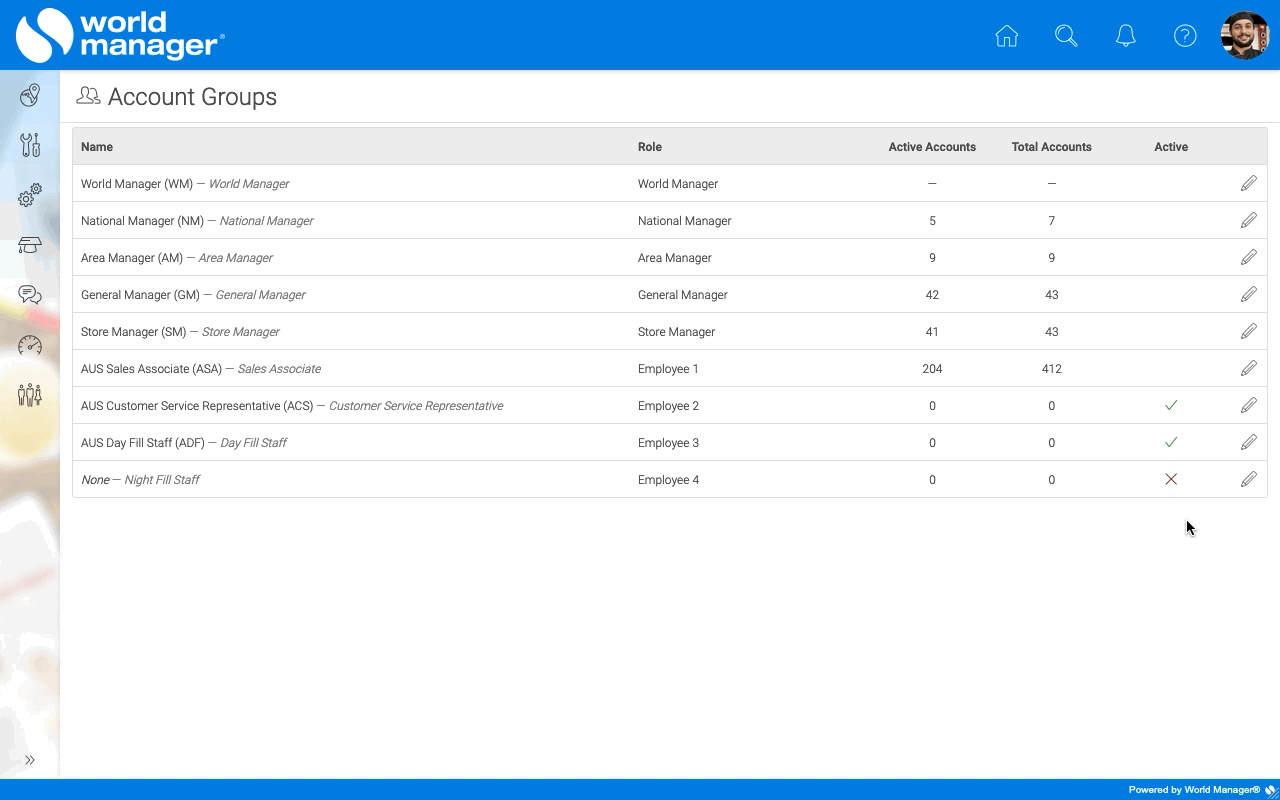Open the settings gears sidebar icon
Image resolution: width=1280 pixels, height=800 pixels.
(x=30, y=195)
